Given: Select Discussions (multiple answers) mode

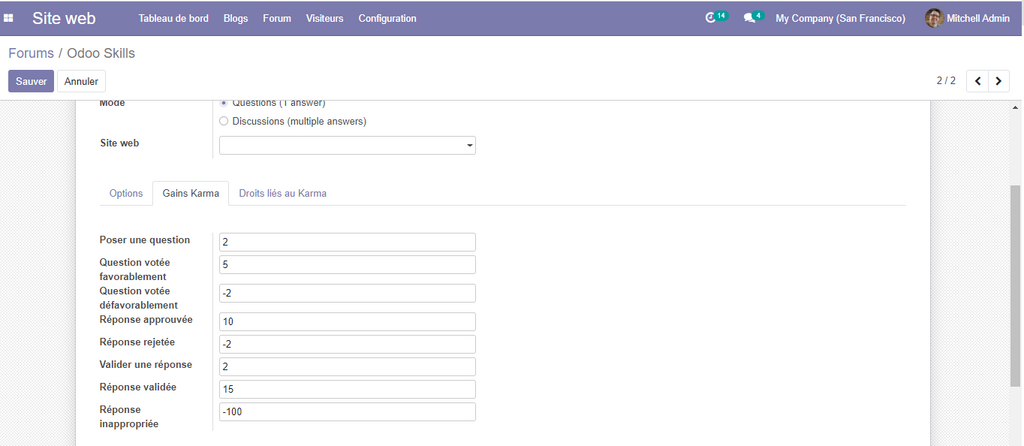Looking at the screenshot, I should click(x=223, y=121).
